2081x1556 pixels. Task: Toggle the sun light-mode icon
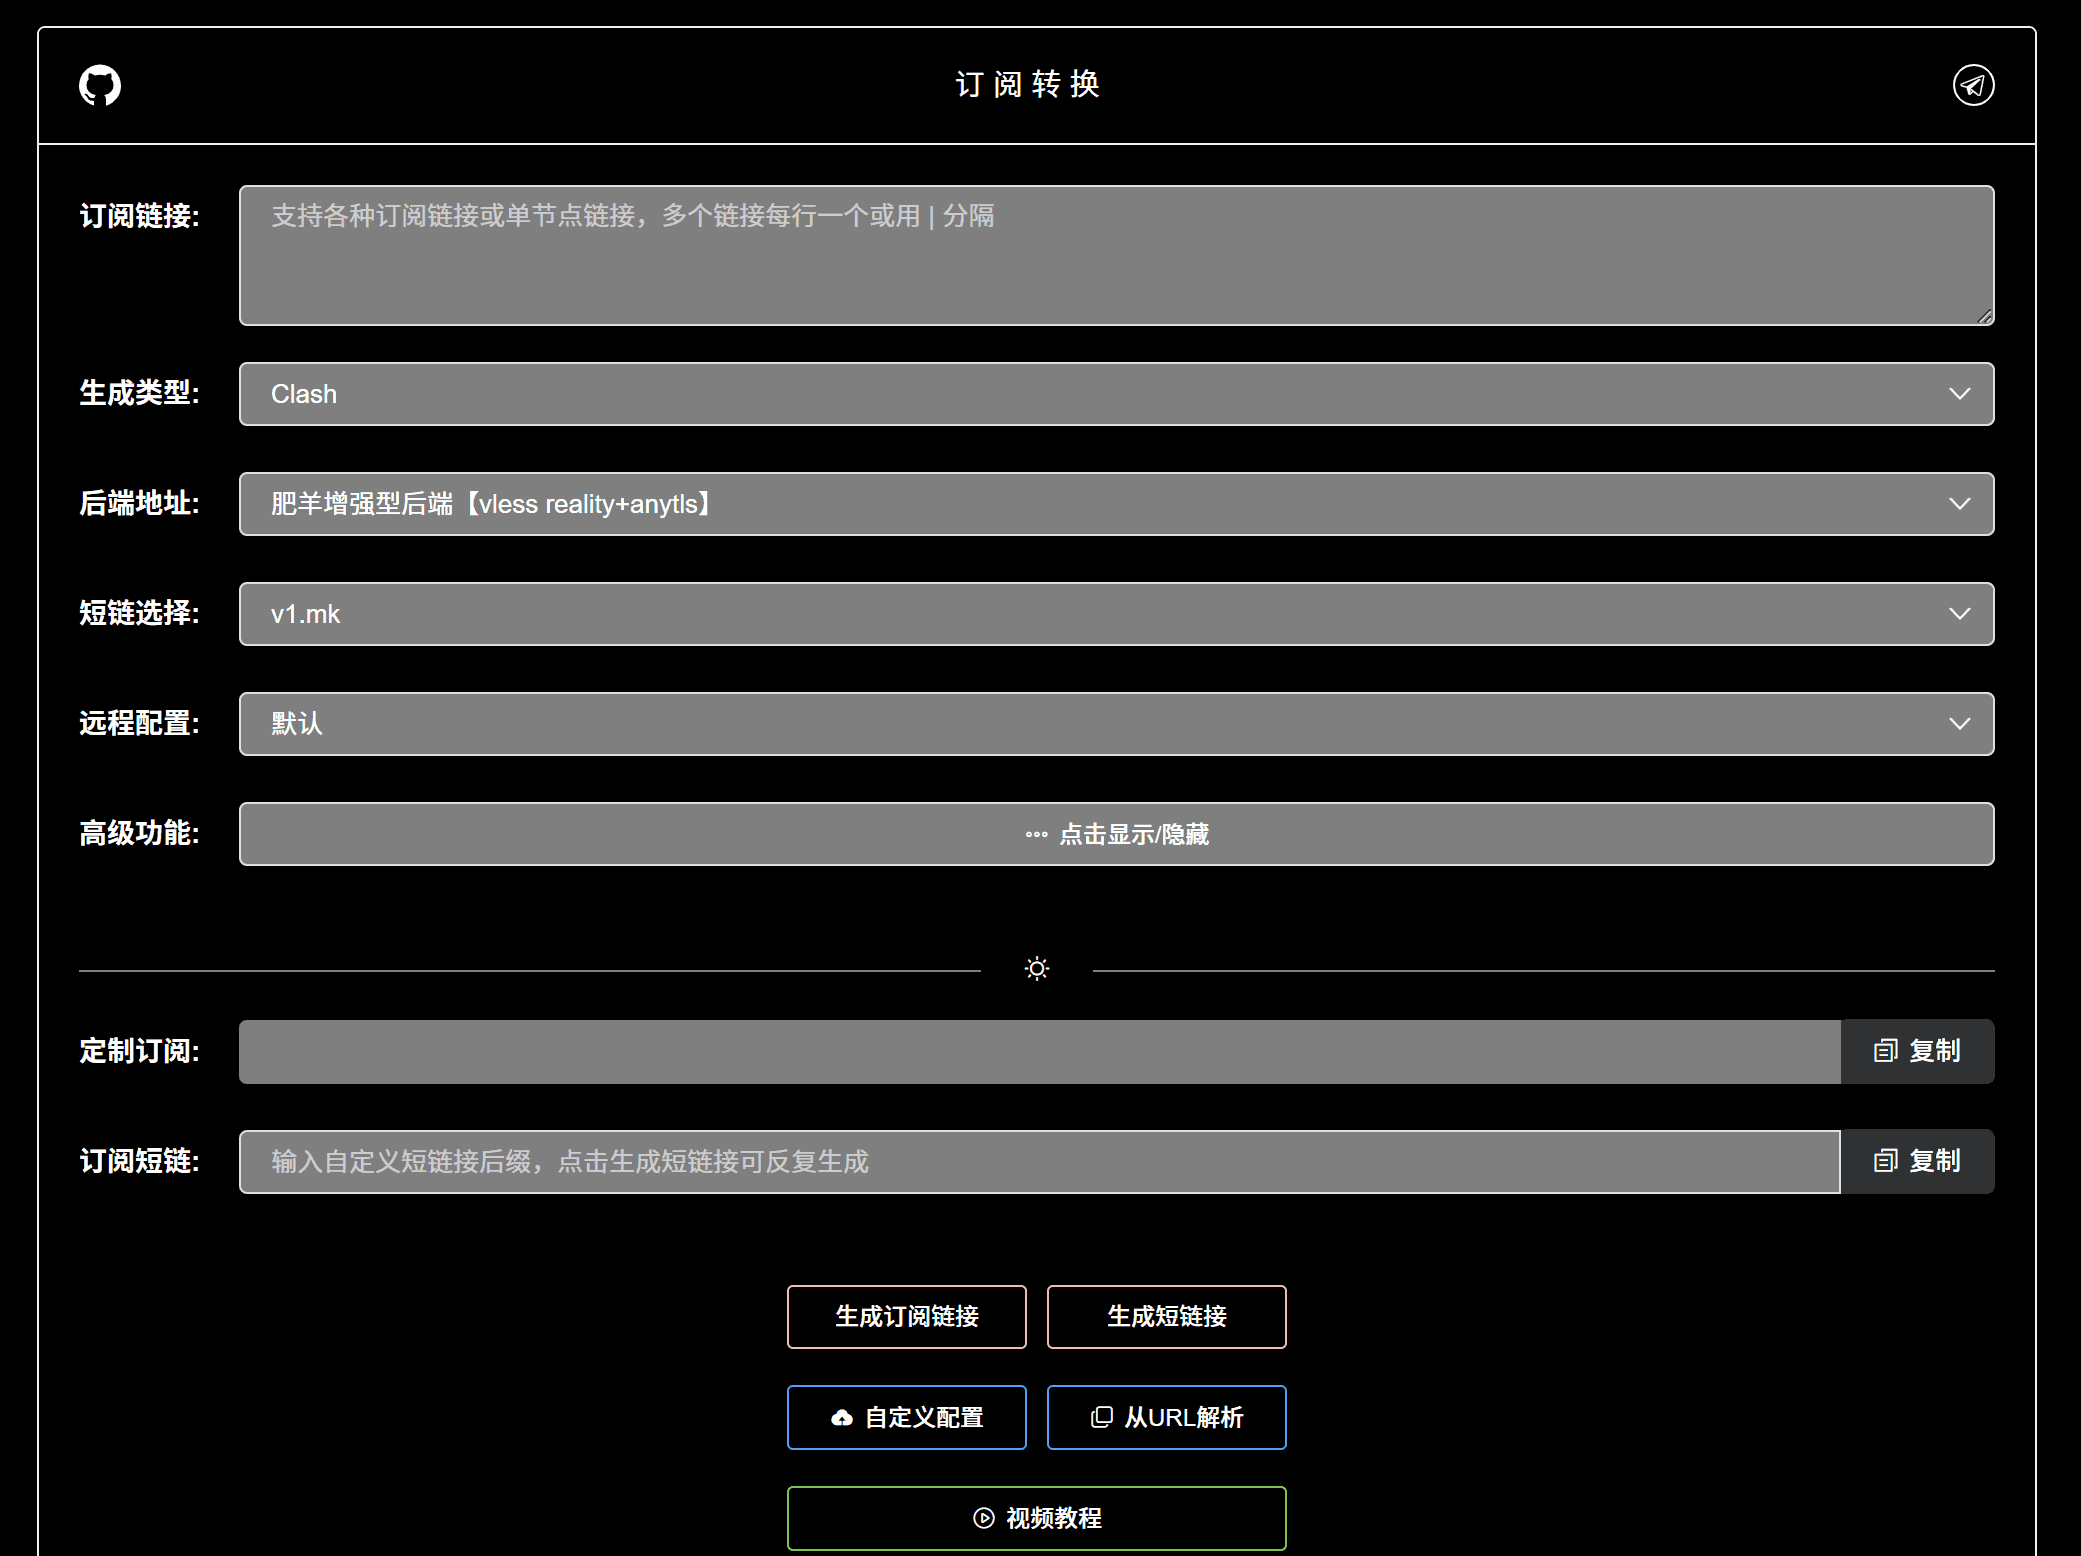click(x=1037, y=969)
